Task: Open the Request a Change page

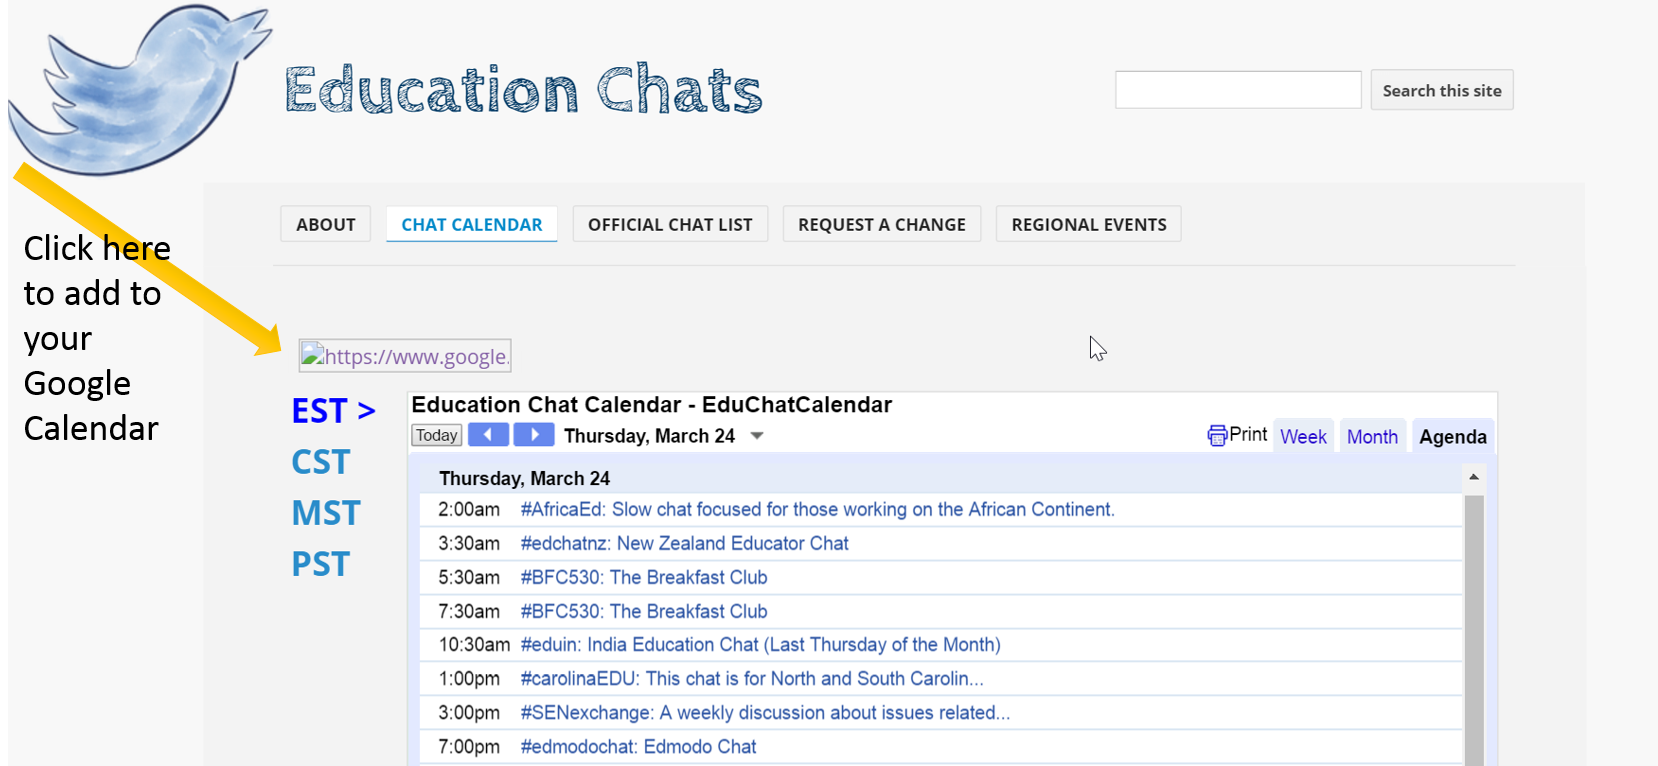Action: coord(881,224)
